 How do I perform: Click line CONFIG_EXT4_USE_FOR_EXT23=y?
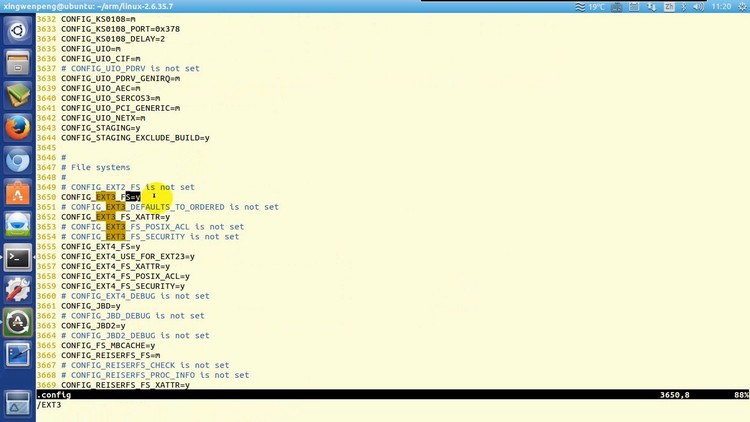tap(128, 256)
